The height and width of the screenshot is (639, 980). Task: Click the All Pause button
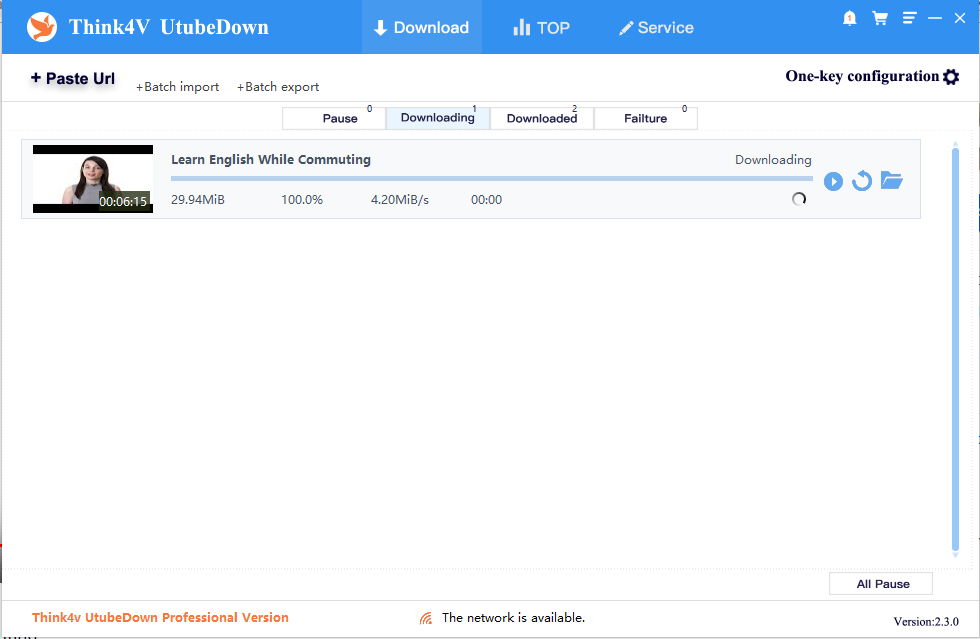(x=881, y=583)
